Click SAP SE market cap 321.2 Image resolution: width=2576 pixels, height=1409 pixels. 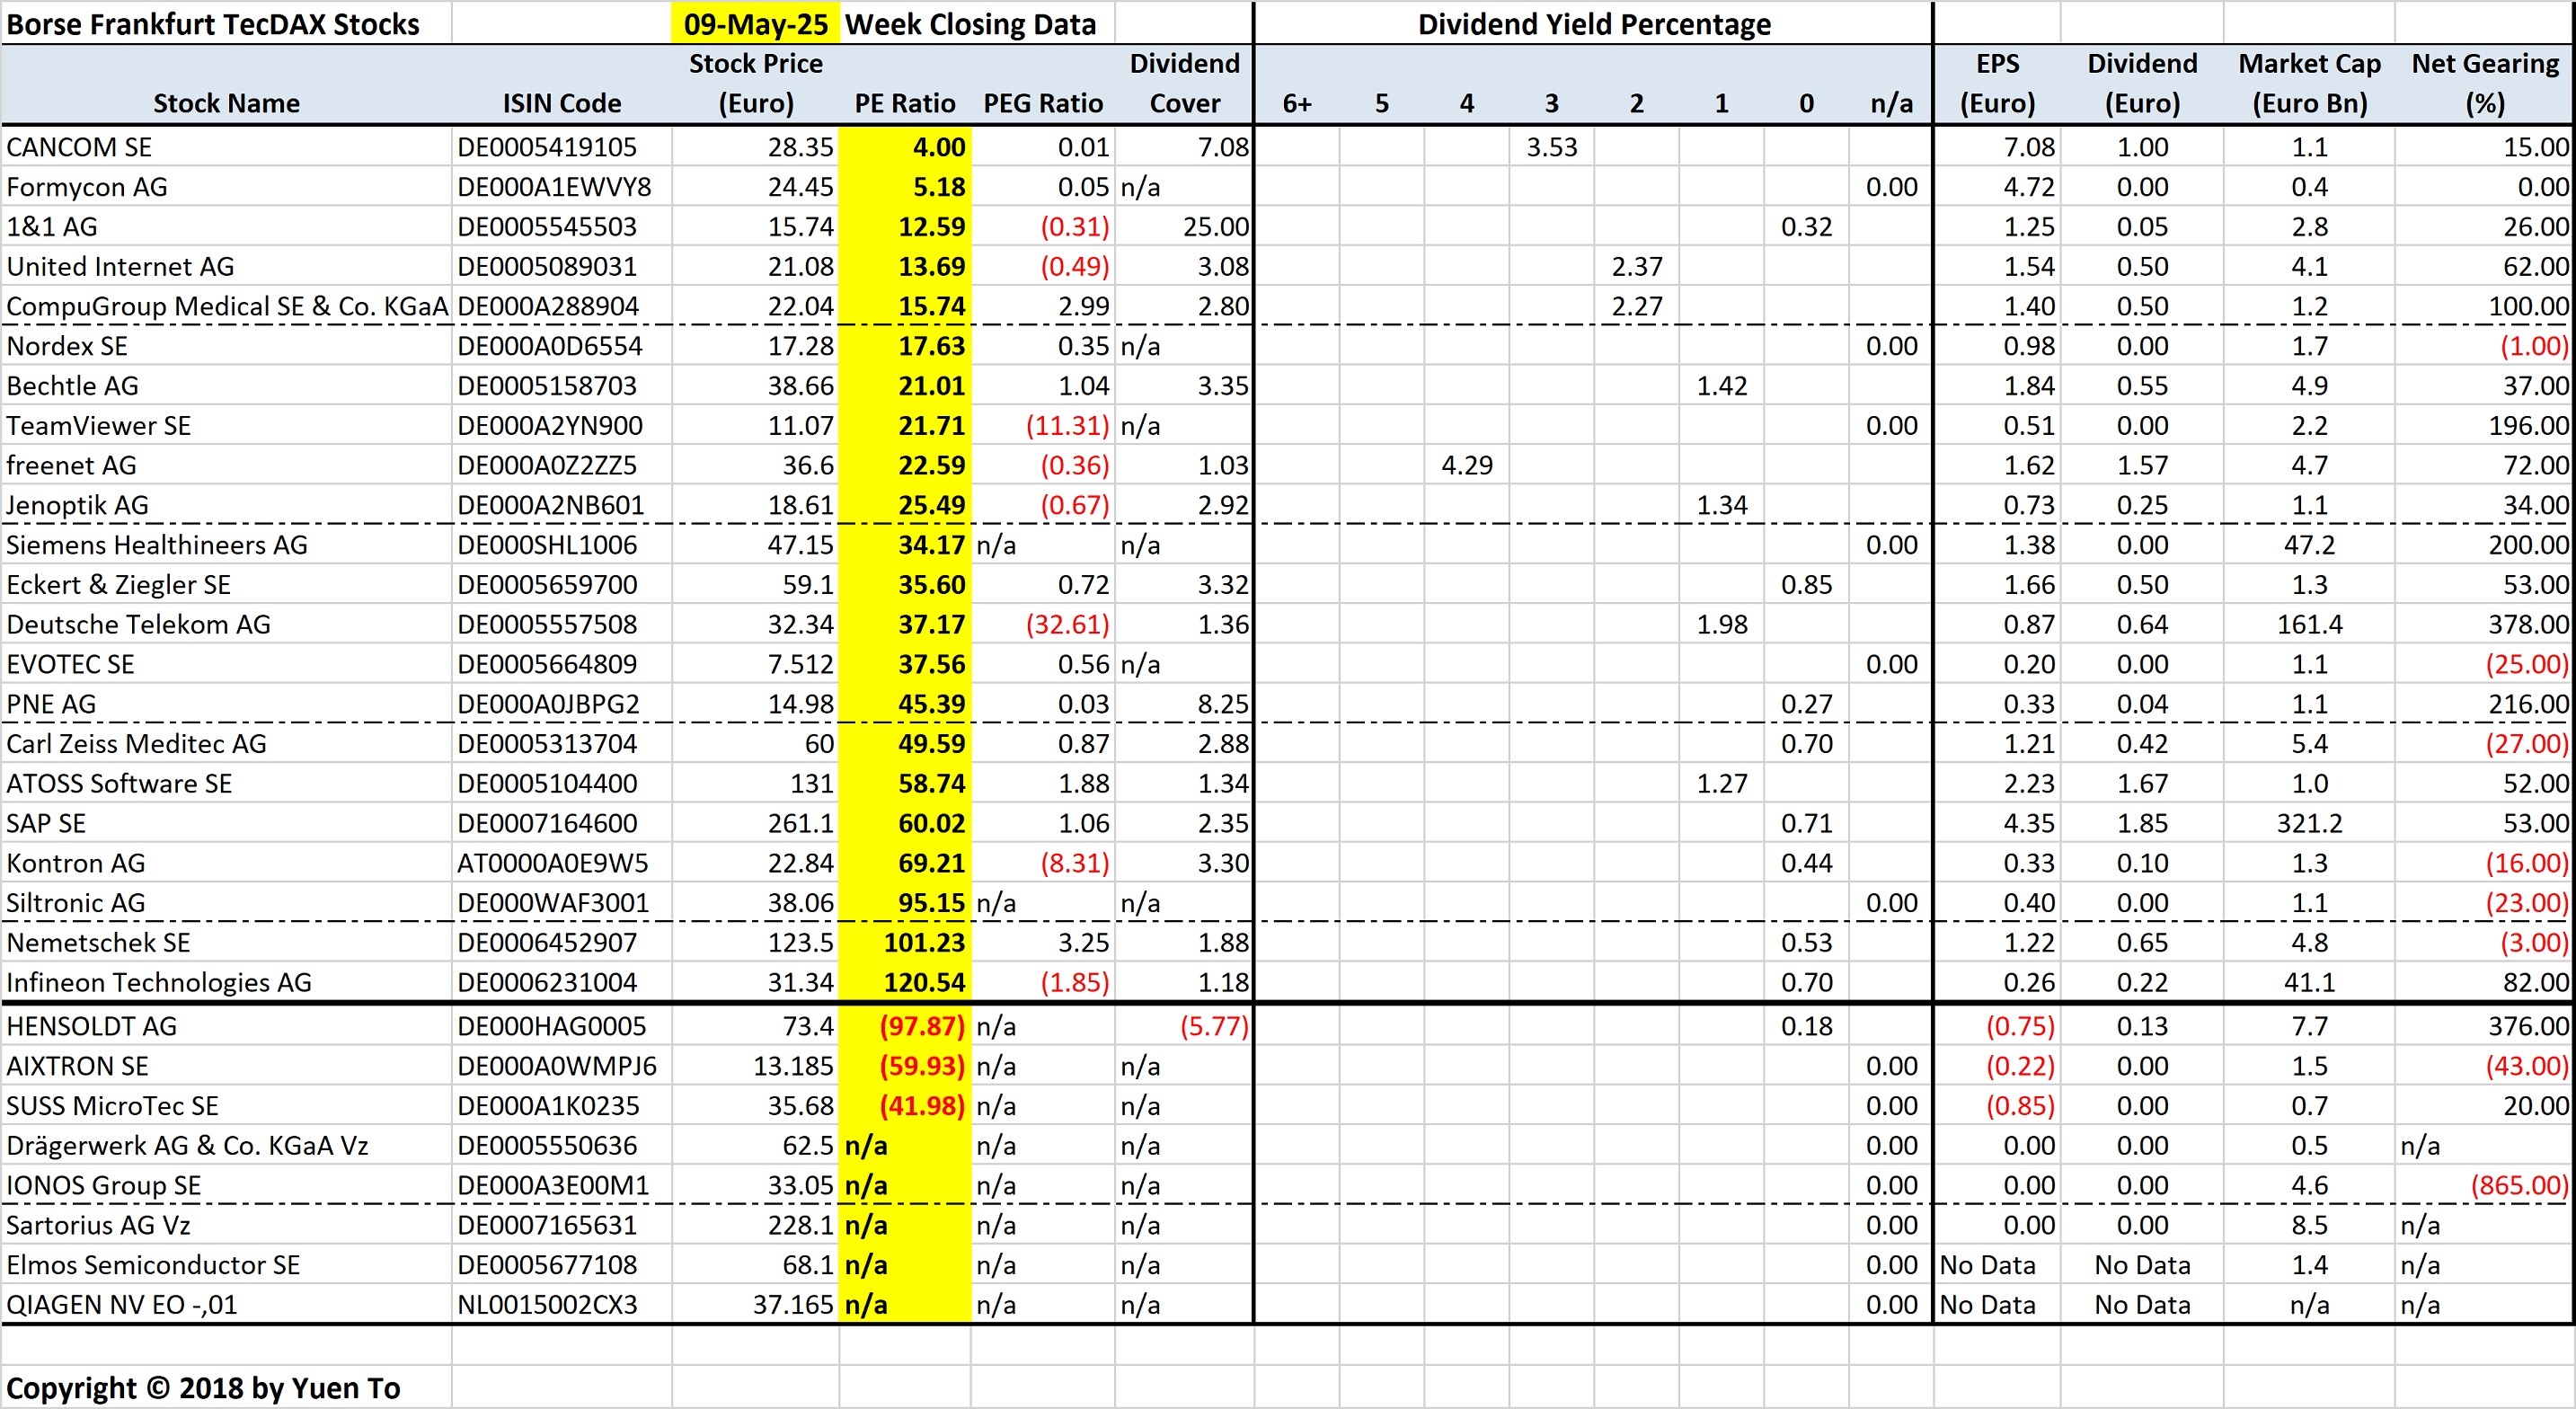pos(2309,824)
